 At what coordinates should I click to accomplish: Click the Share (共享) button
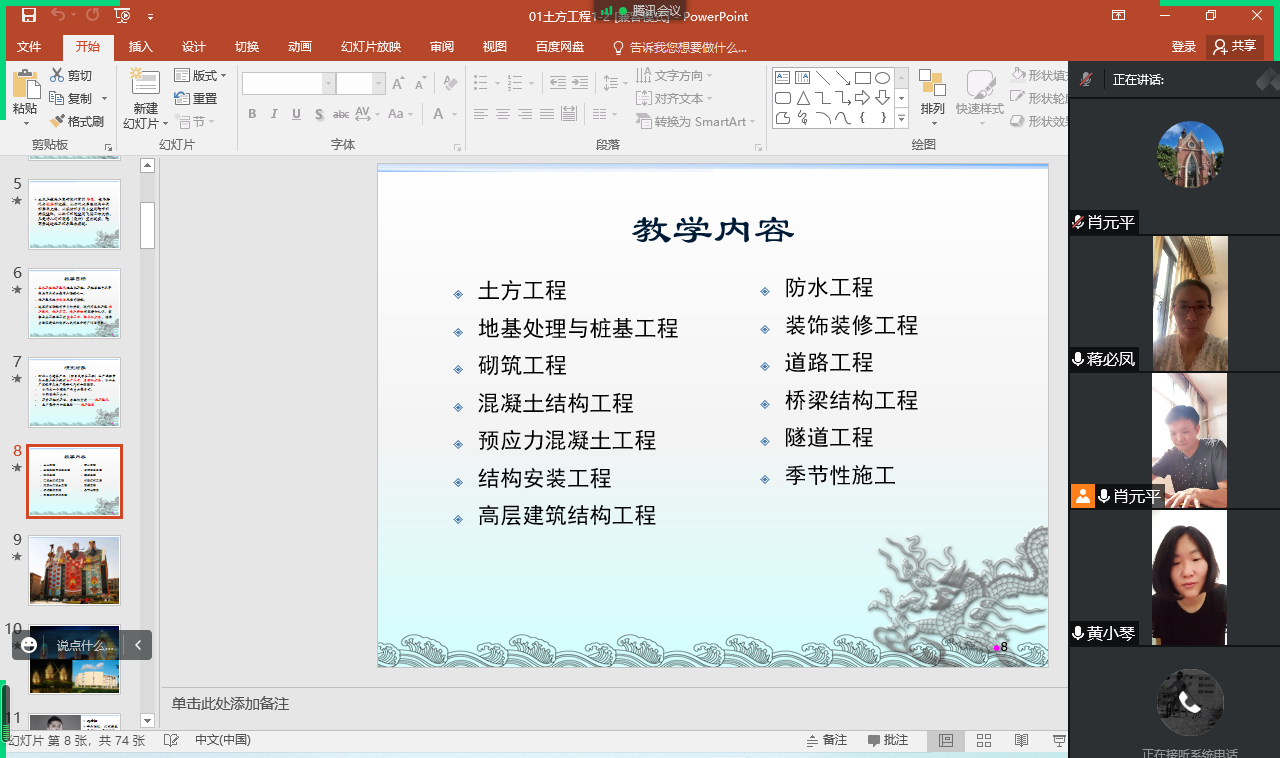1234,46
